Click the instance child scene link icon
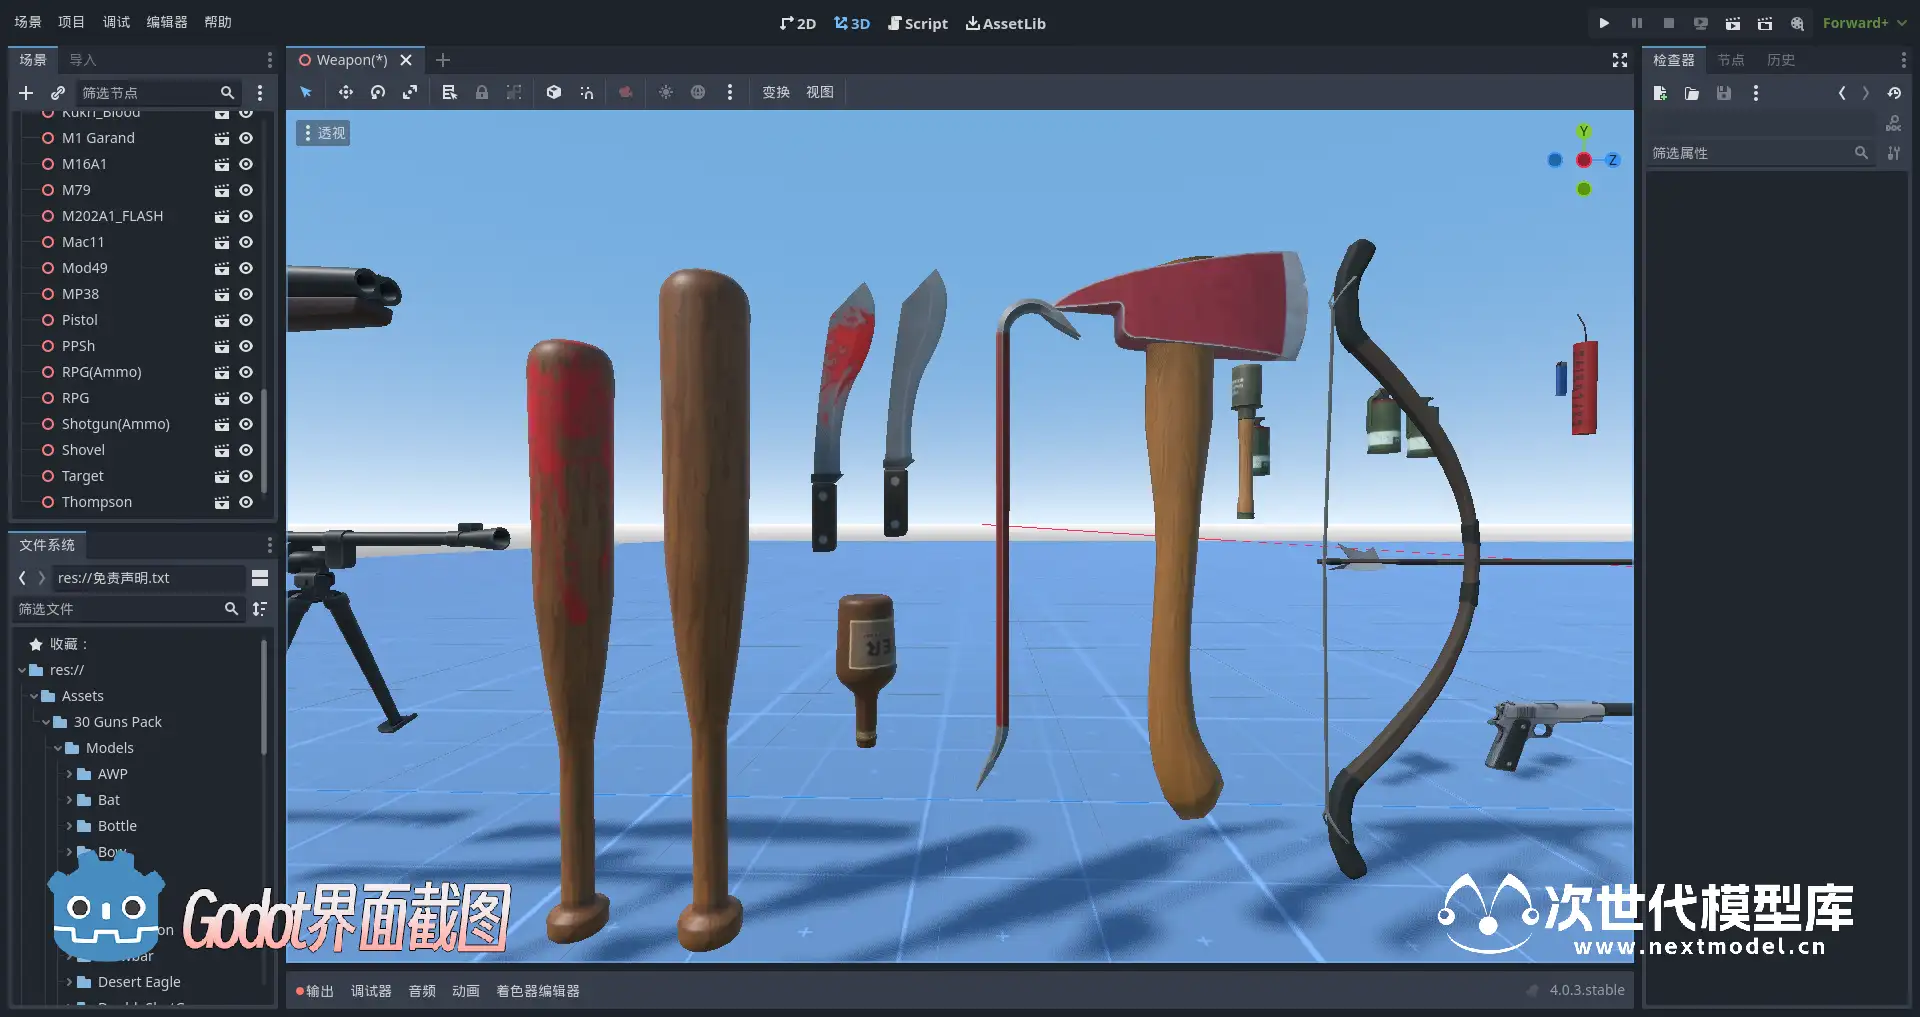Viewport: 1920px width, 1017px height. tap(58, 93)
